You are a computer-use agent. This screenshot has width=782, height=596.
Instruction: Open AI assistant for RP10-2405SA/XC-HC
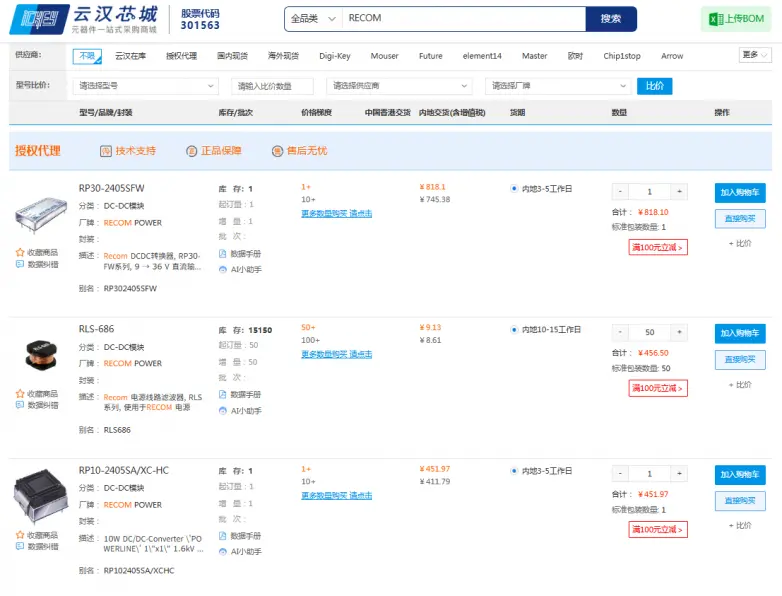pyautogui.click(x=223, y=552)
